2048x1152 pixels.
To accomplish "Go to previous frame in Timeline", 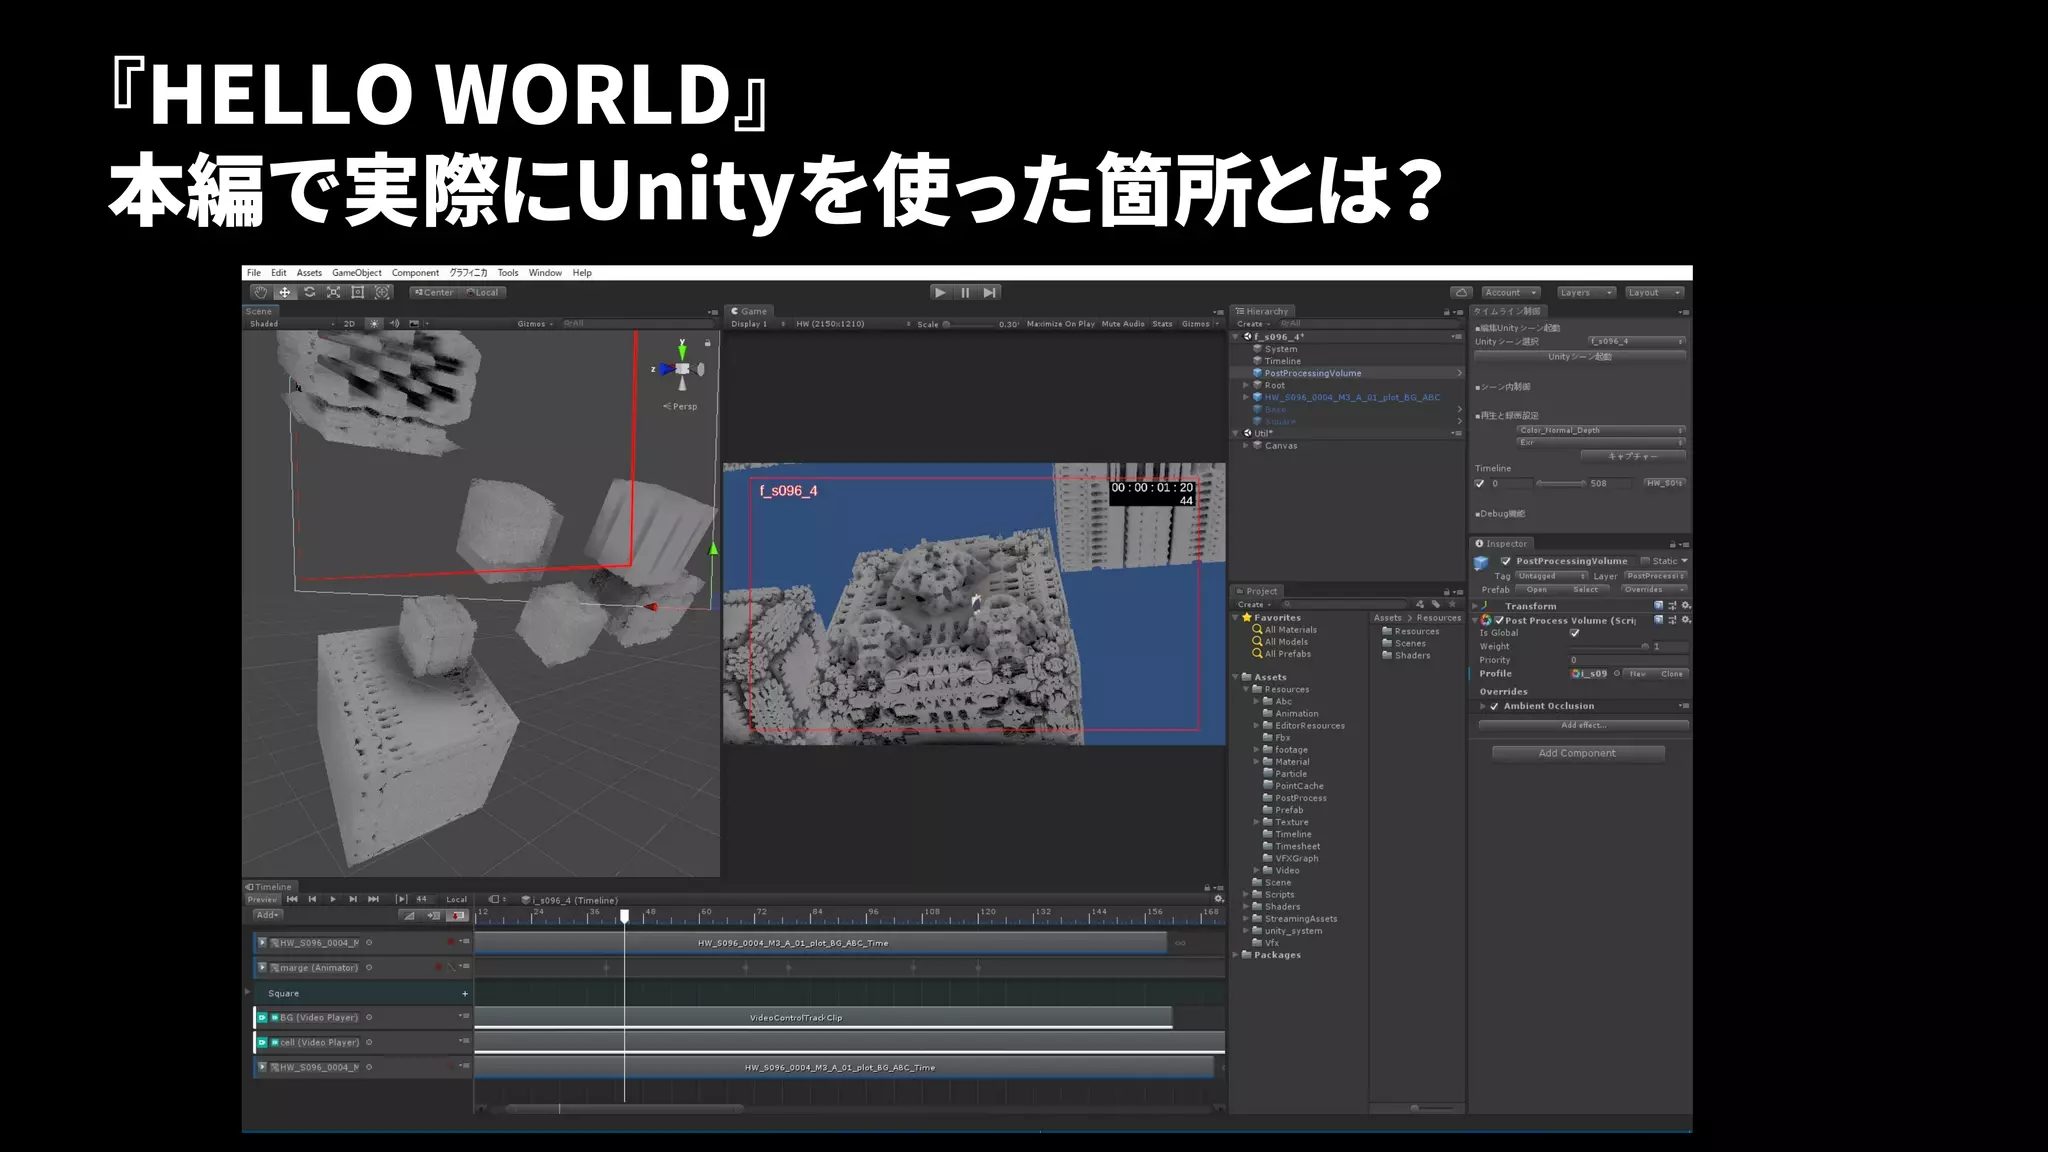I will point(312,899).
